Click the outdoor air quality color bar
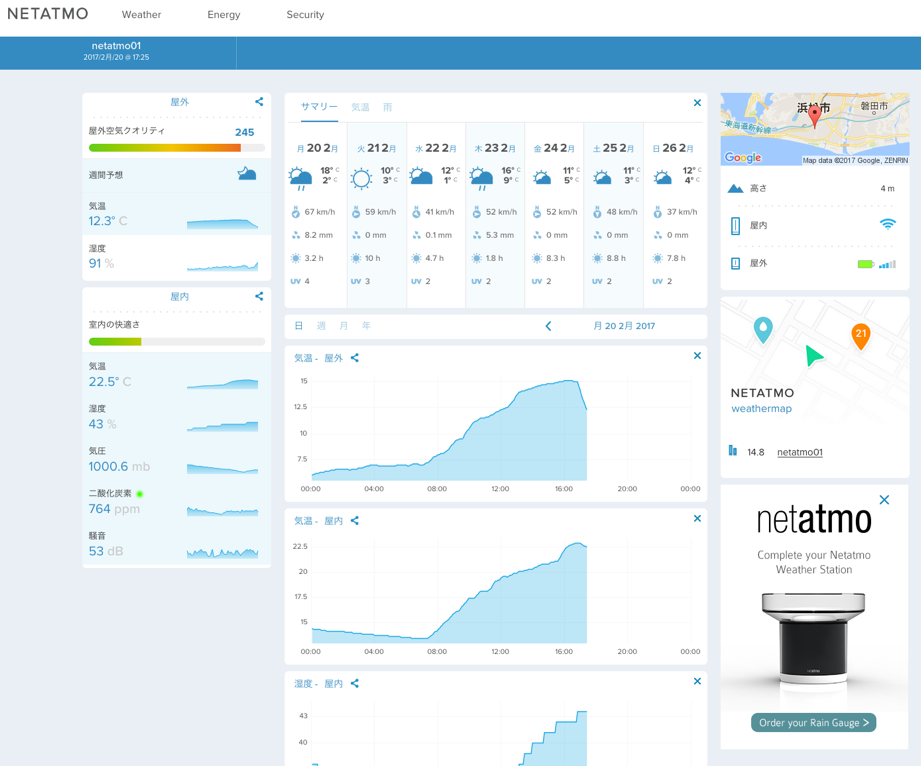Image resolution: width=921 pixels, height=766 pixels. pyautogui.click(x=177, y=148)
